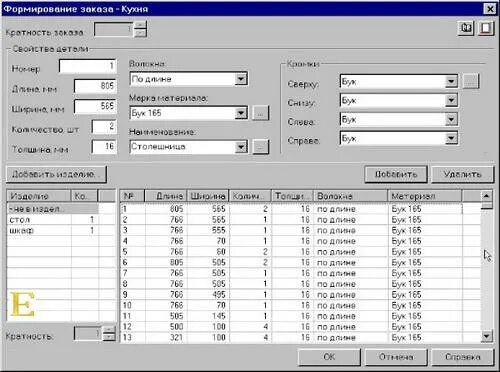Click browse button next to Марка материала
500x372 pixels.
pos(261,113)
